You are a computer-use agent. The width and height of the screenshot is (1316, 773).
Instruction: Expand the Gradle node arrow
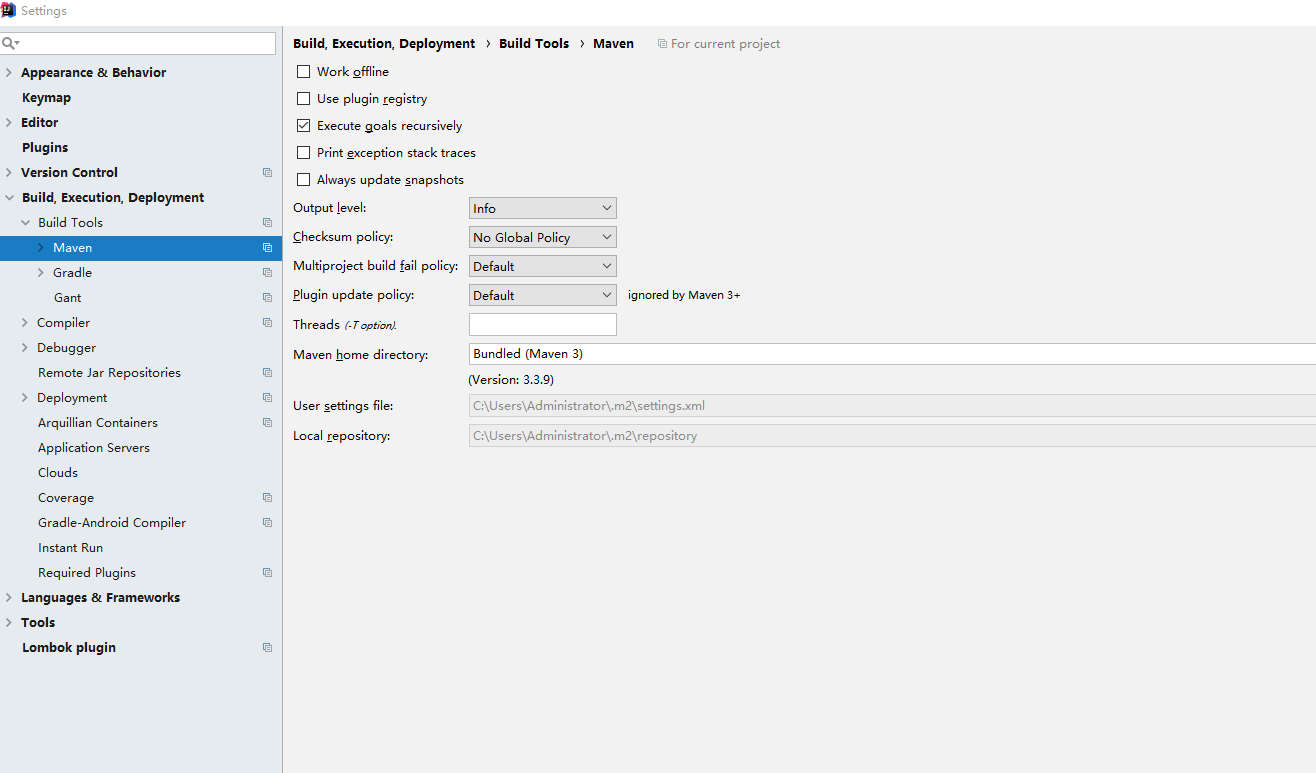[41, 273]
